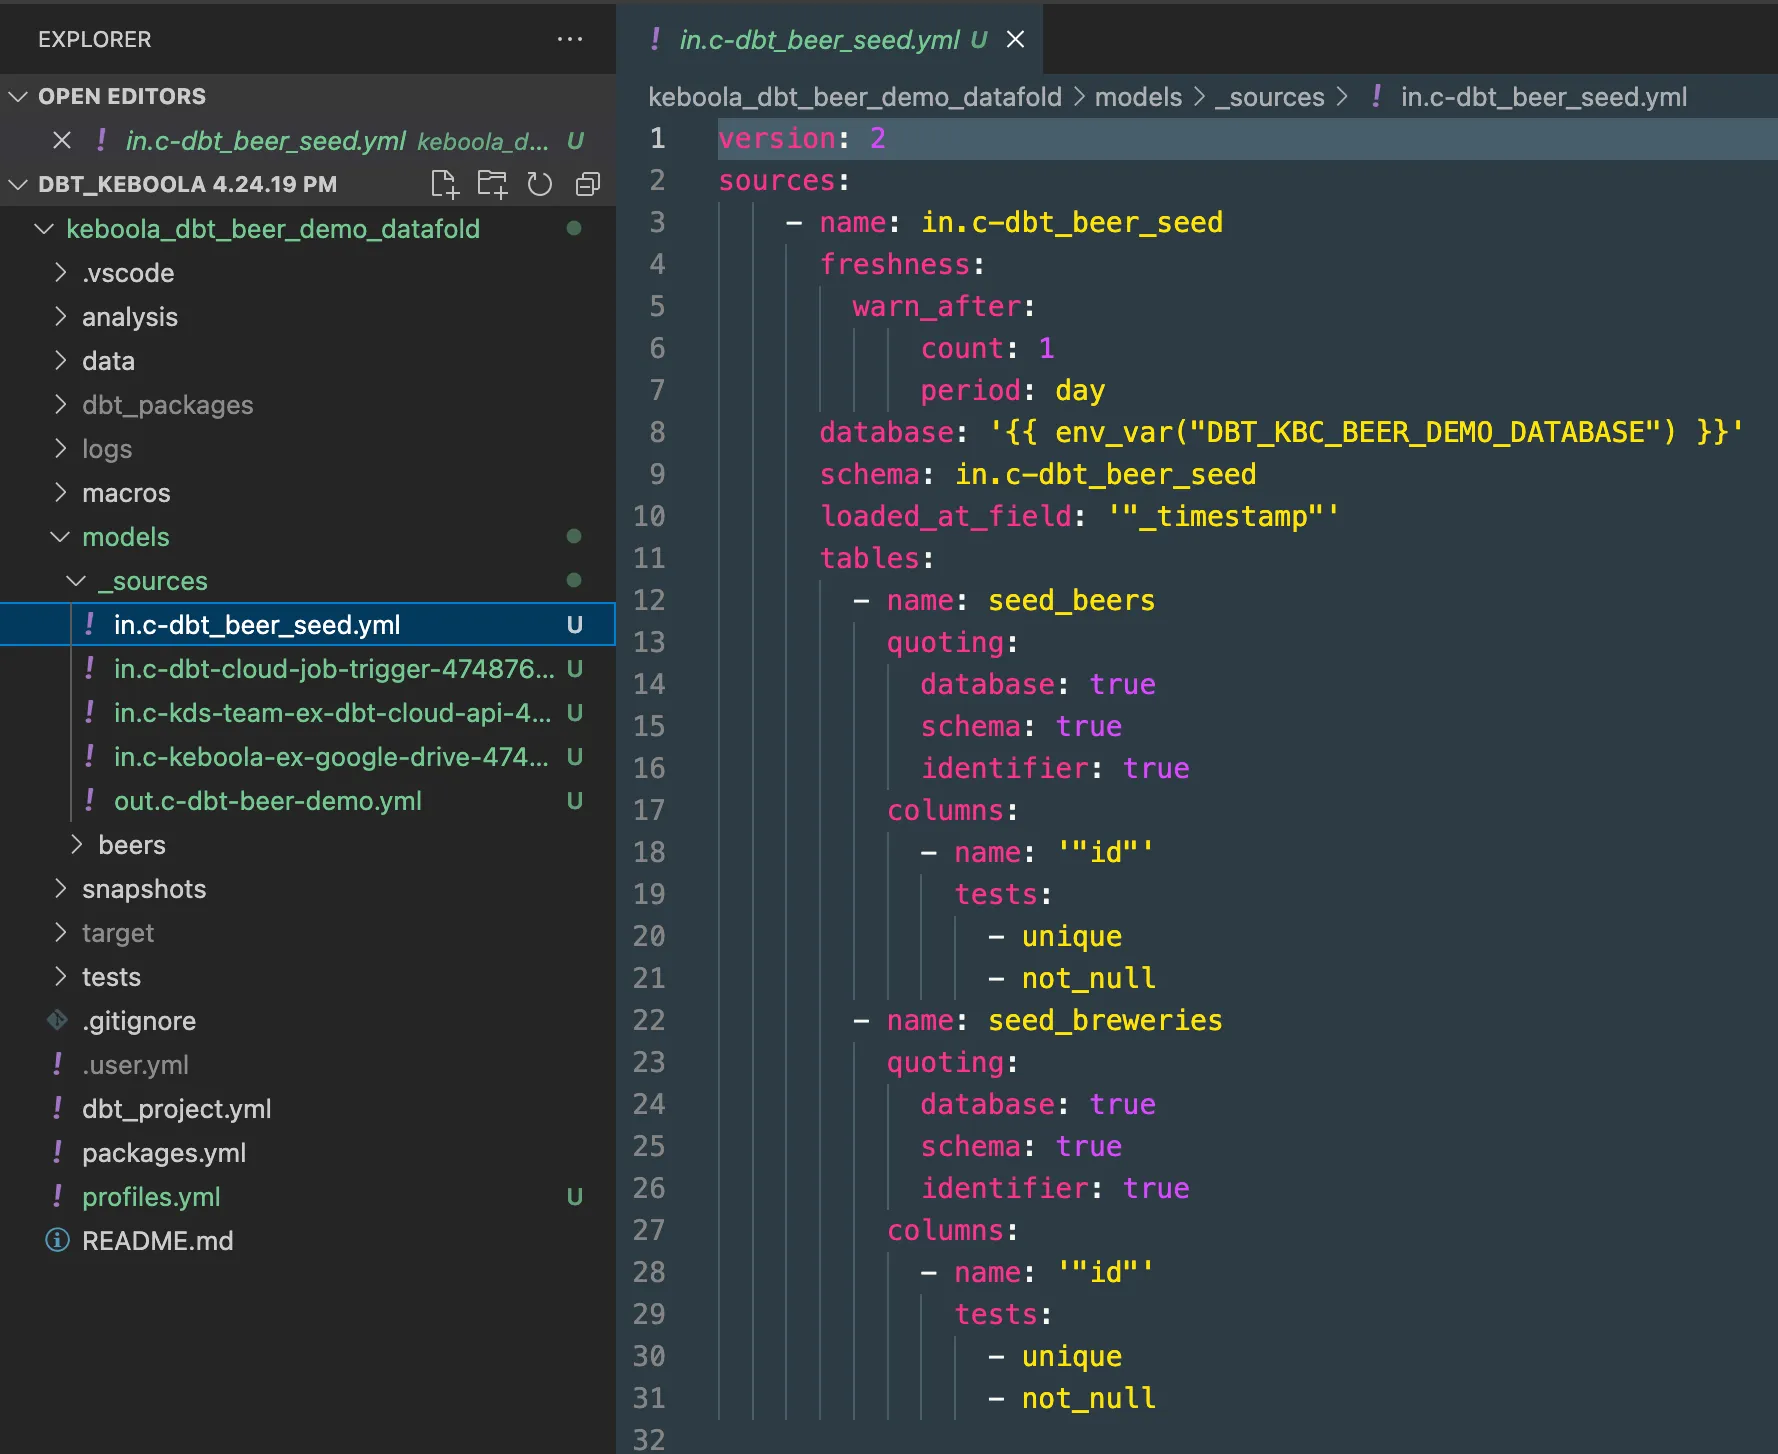This screenshot has height=1454, width=1778.
Task: Expand the macros folder
Action: [x=61, y=493]
